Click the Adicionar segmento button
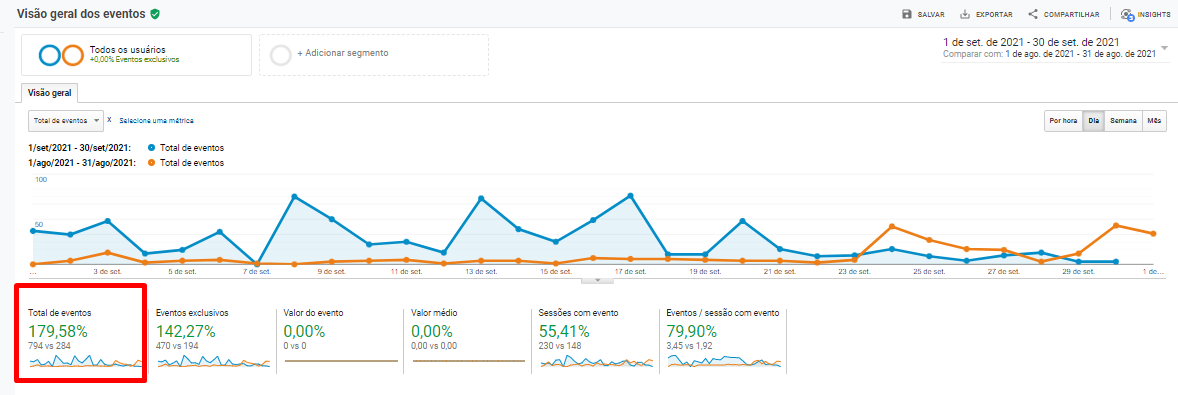Image resolution: width=1178 pixels, height=395 pixels. (x=373, y=55)
